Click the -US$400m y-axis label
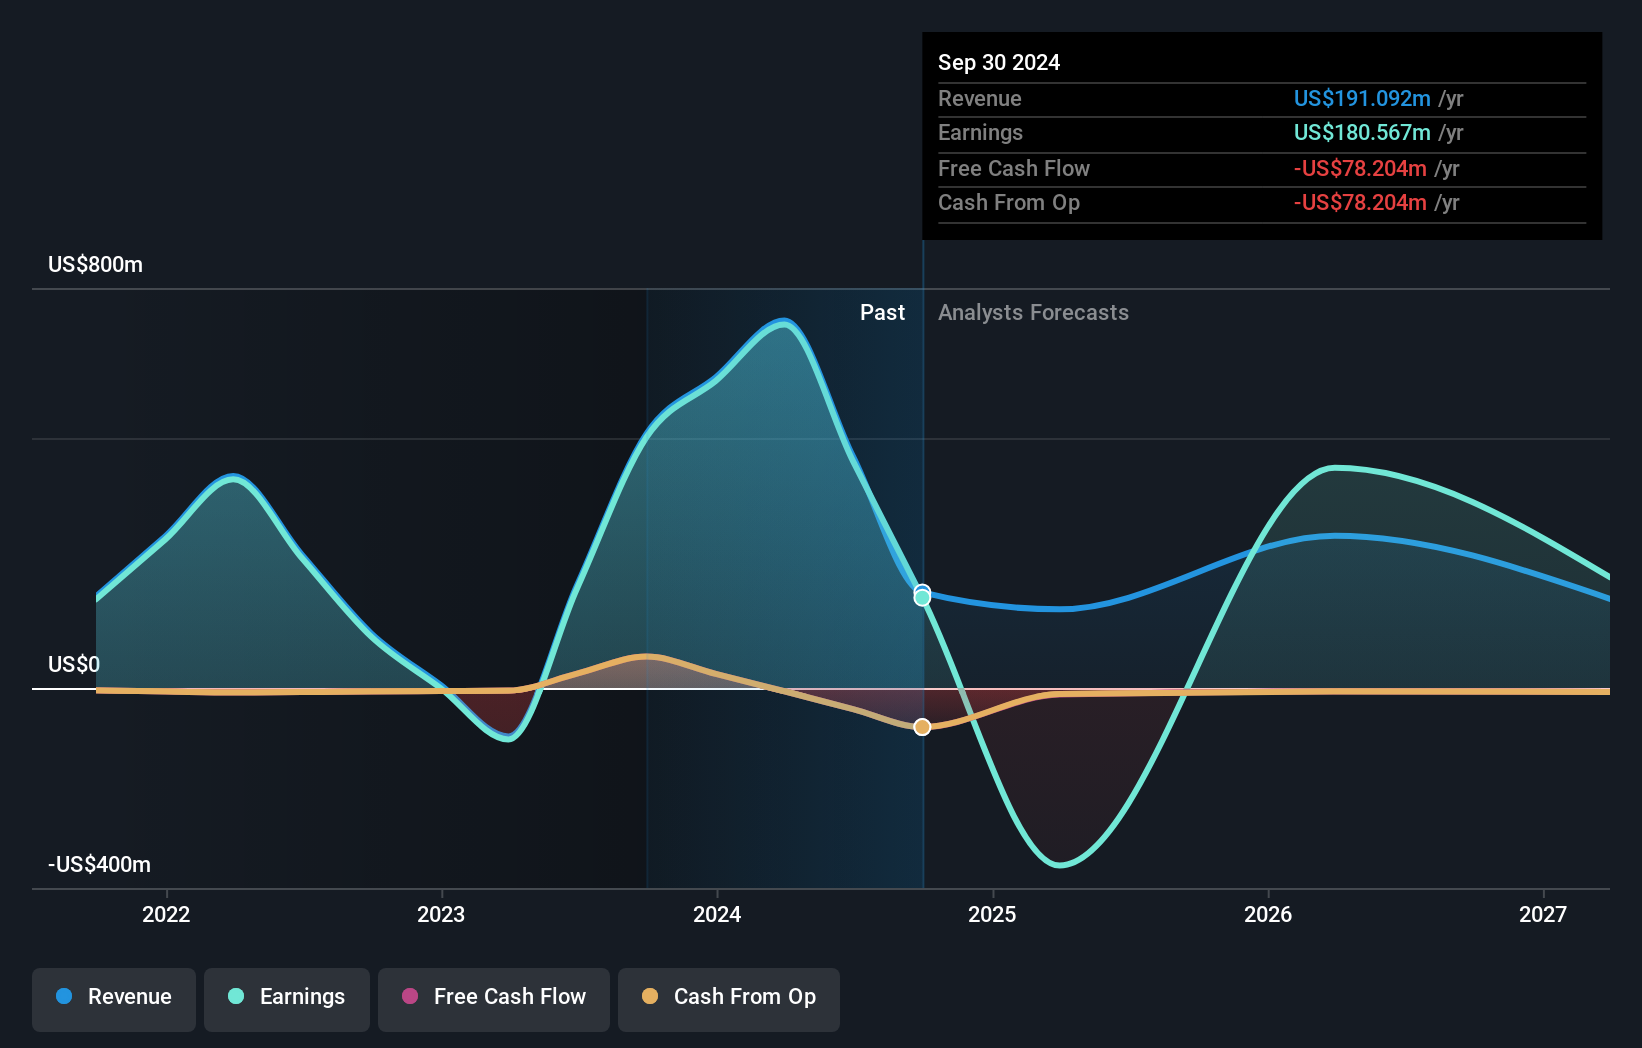 [100, 865]
